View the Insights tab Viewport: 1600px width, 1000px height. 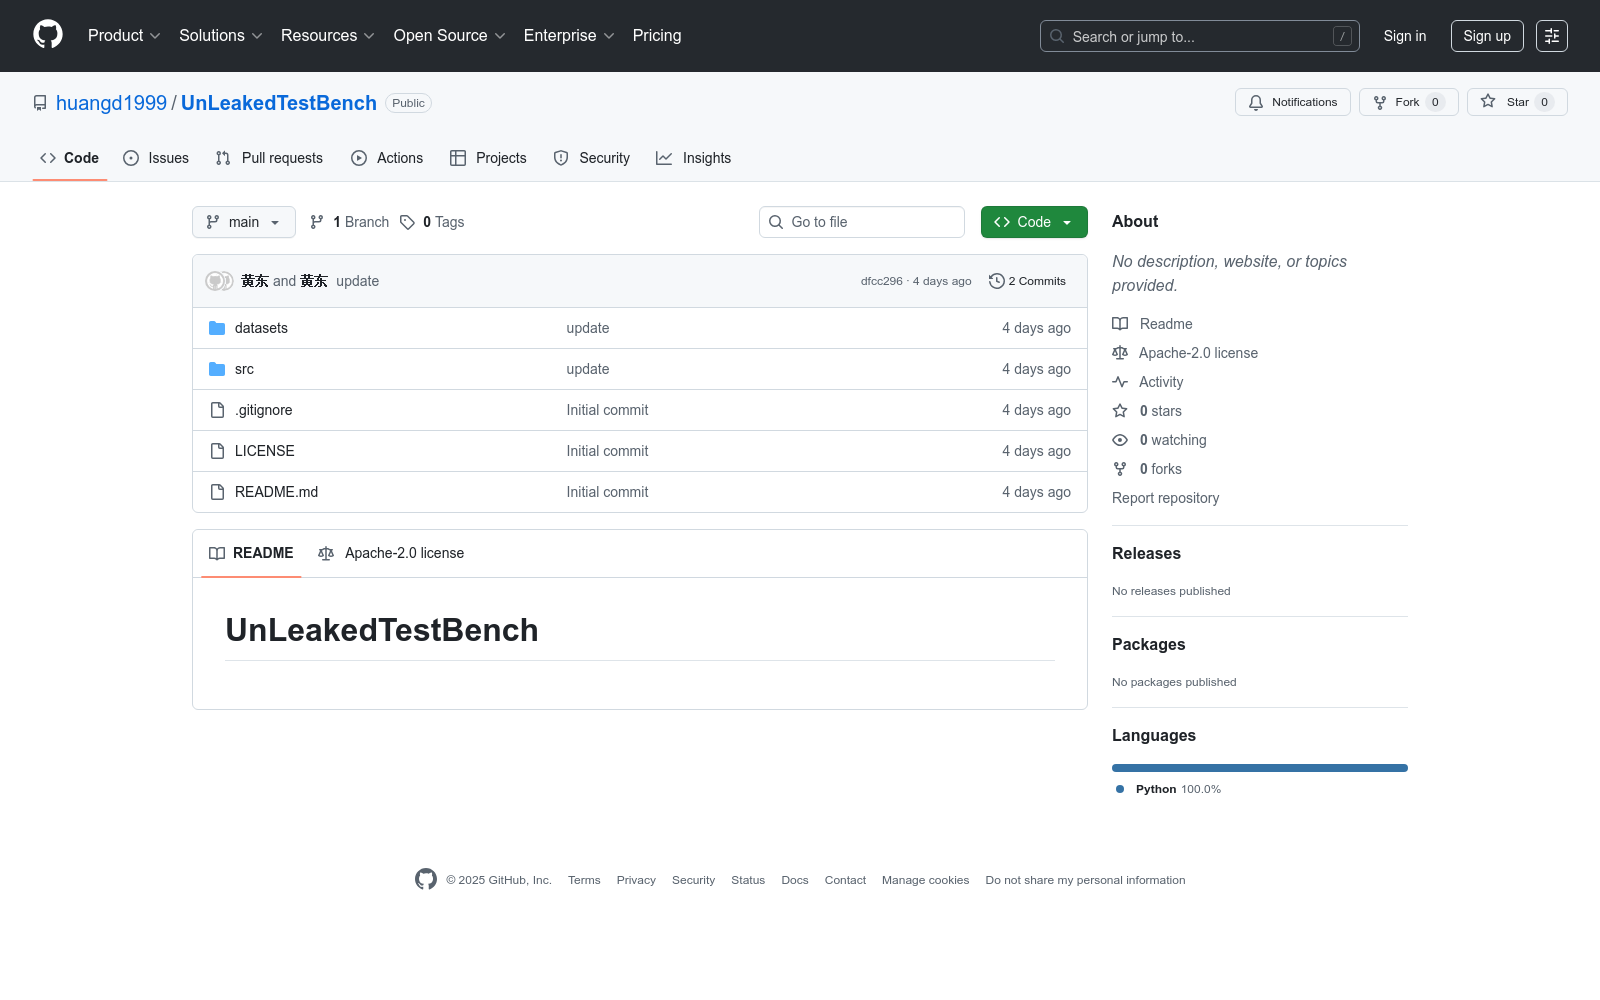[693, 158]
